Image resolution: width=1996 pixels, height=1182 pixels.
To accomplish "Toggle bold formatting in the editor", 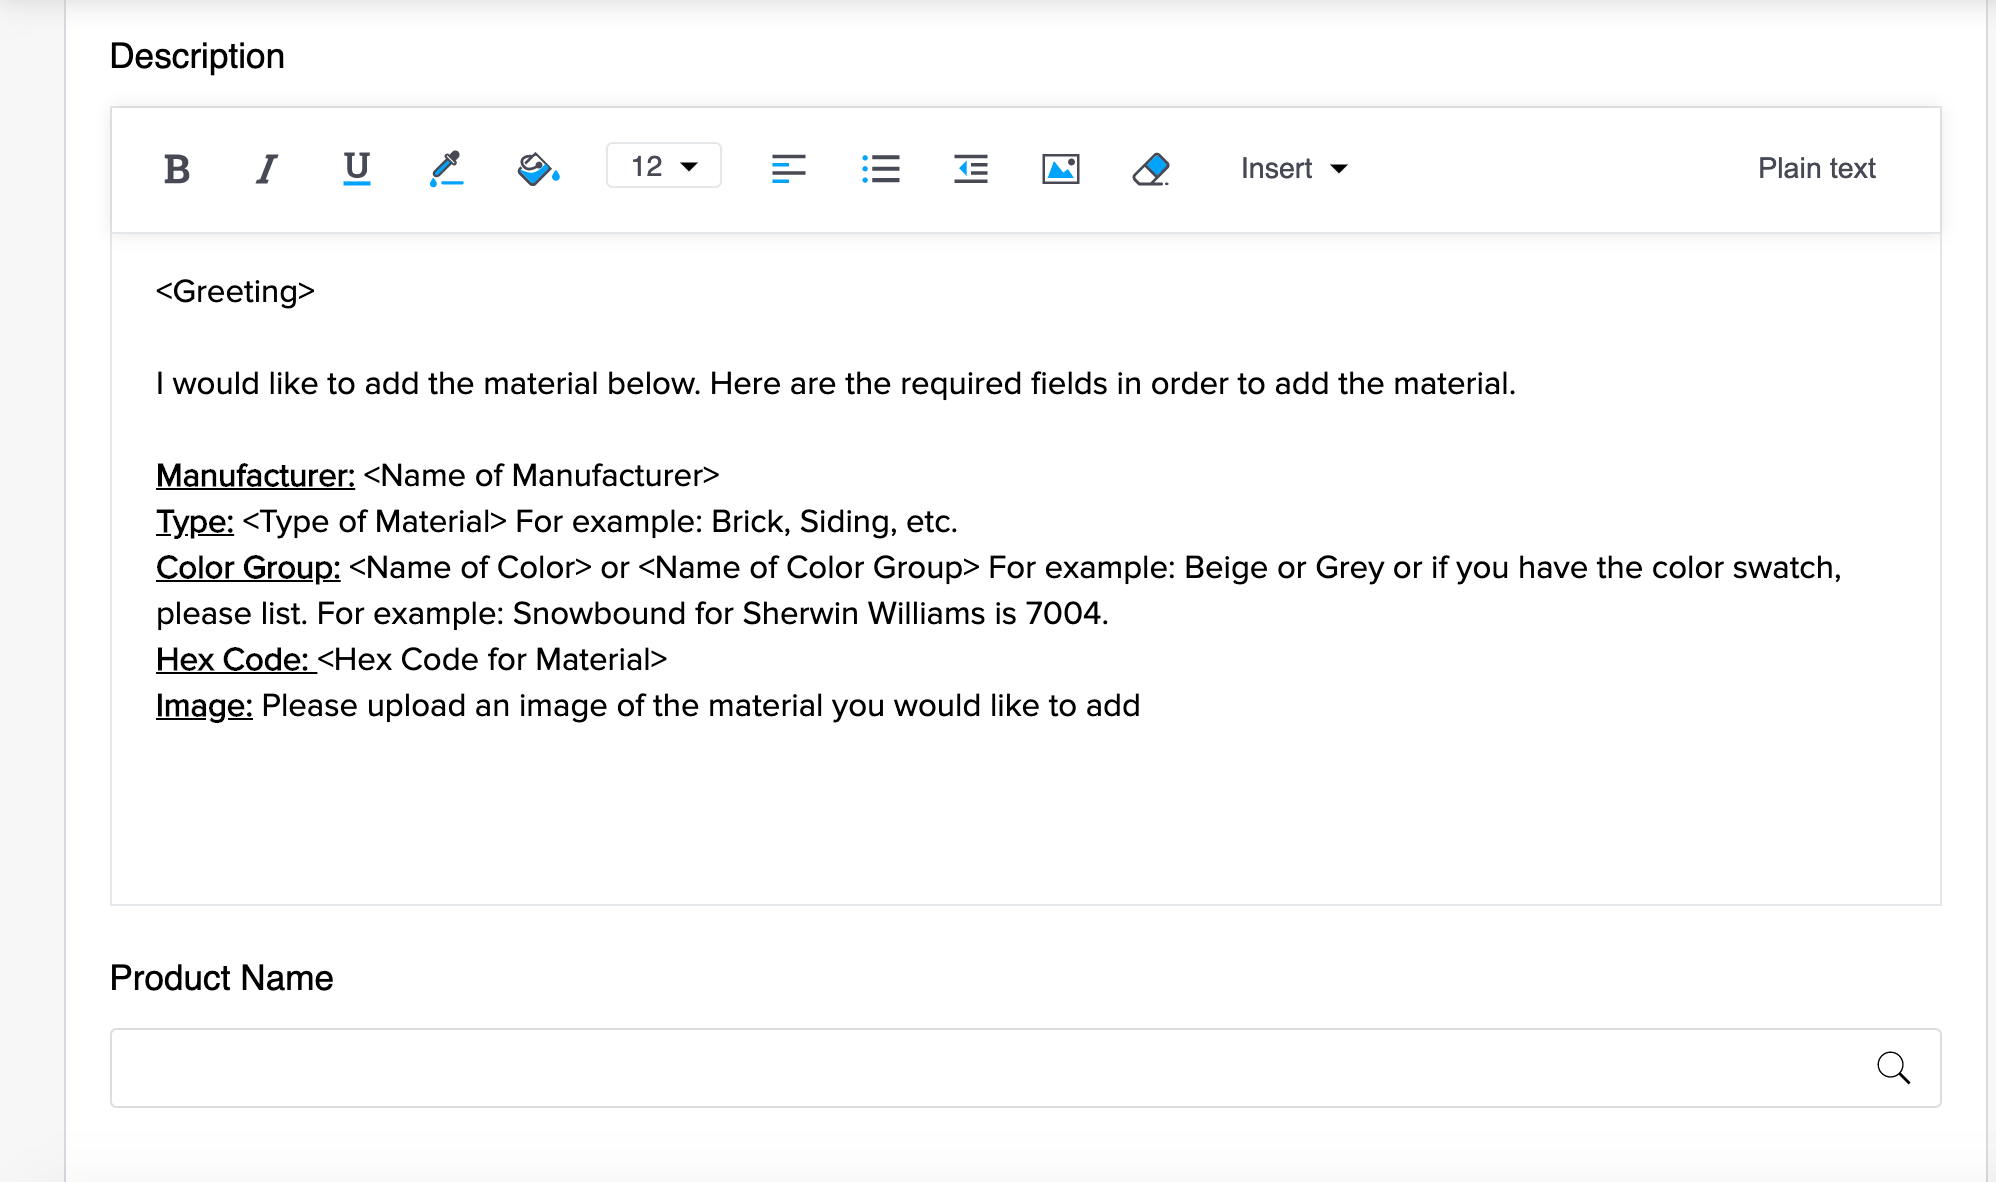I will (x=177, y=169).
